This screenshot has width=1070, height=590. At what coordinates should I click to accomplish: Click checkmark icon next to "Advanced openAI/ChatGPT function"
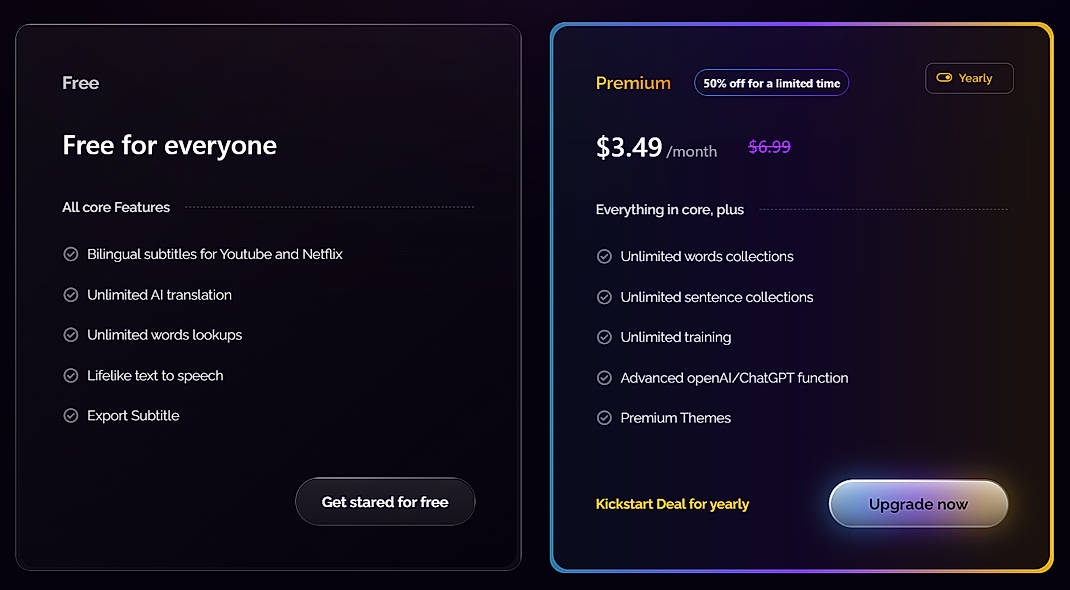[x=604, y=377]
